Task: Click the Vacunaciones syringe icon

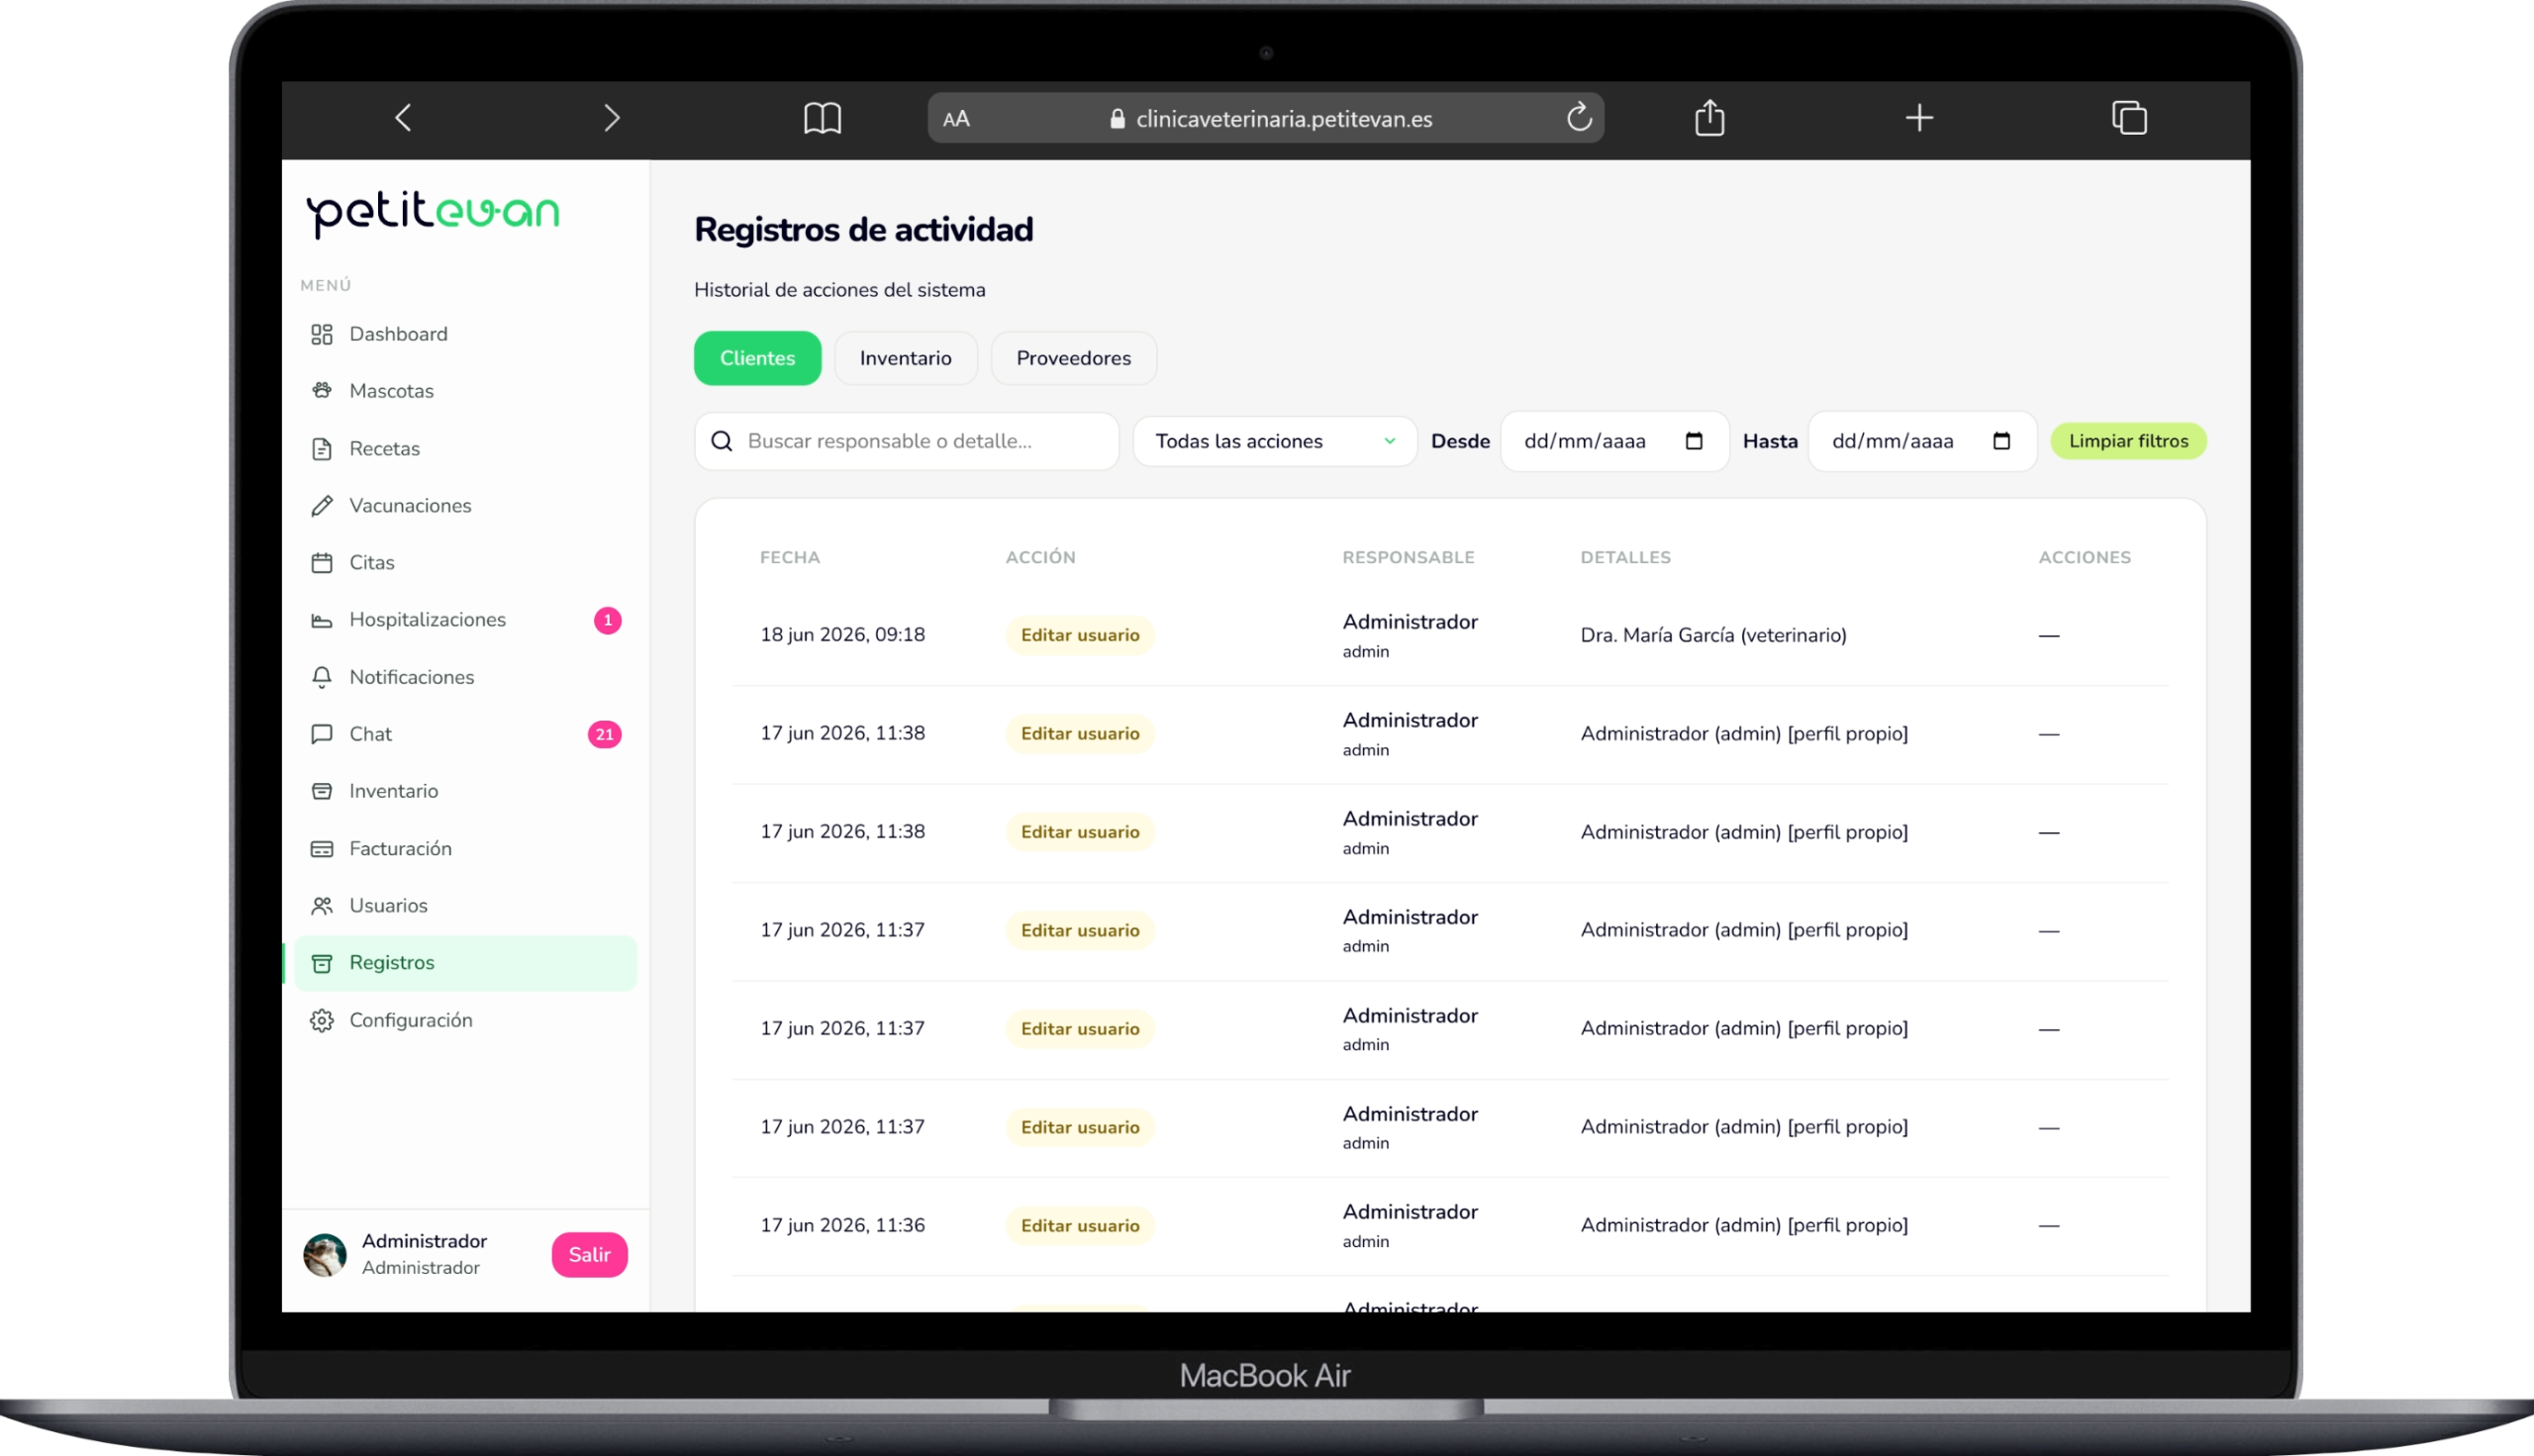Action: coord(321,506)
